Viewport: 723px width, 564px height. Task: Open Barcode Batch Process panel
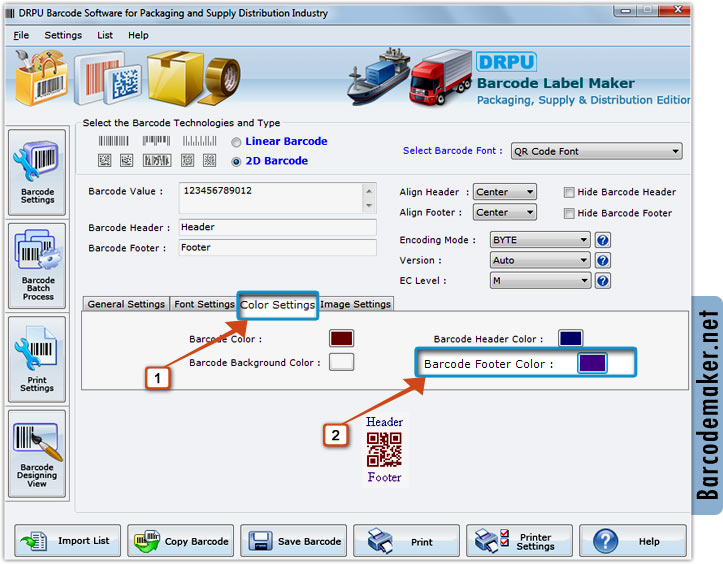coord(37,266)
